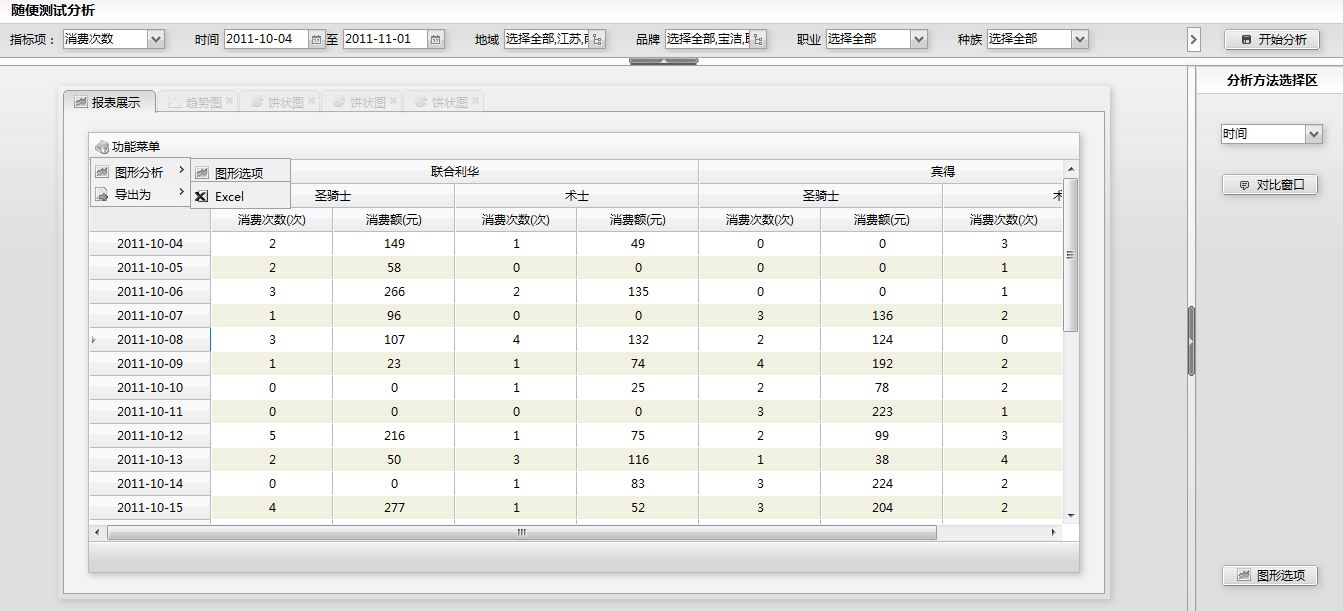Select the 2011-10-12 row header

150,435
